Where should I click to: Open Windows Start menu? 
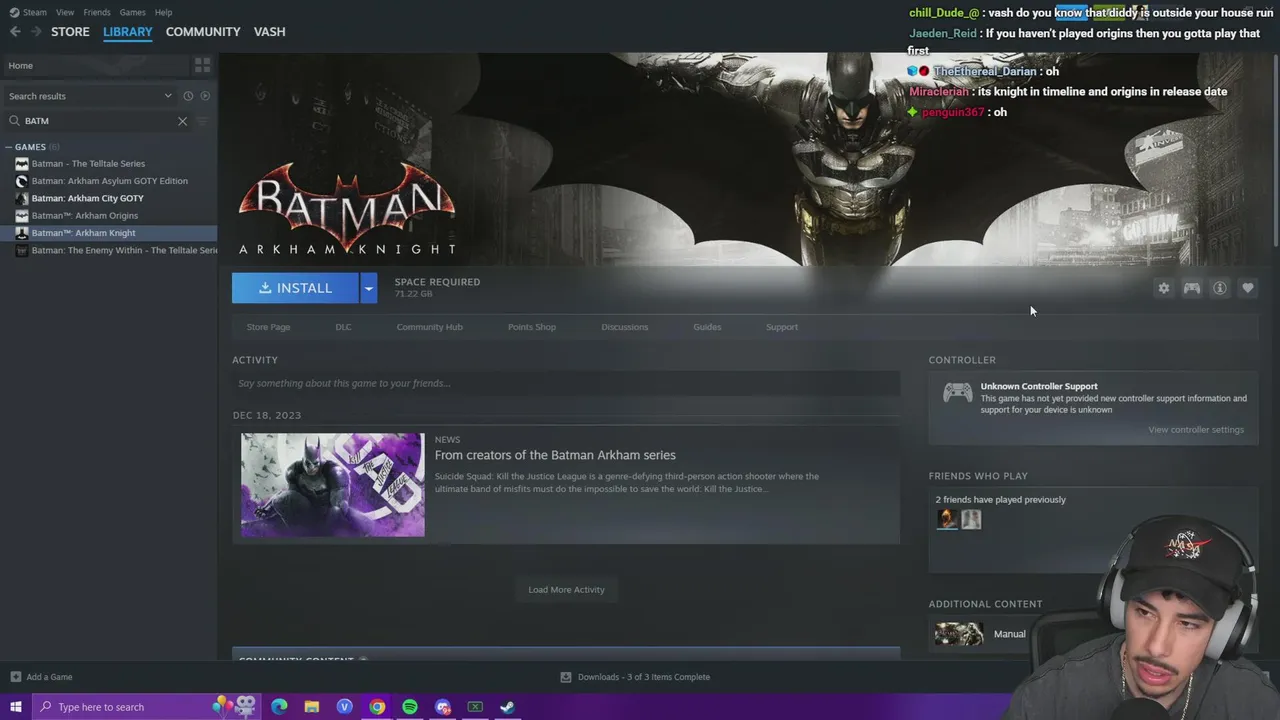15,707
